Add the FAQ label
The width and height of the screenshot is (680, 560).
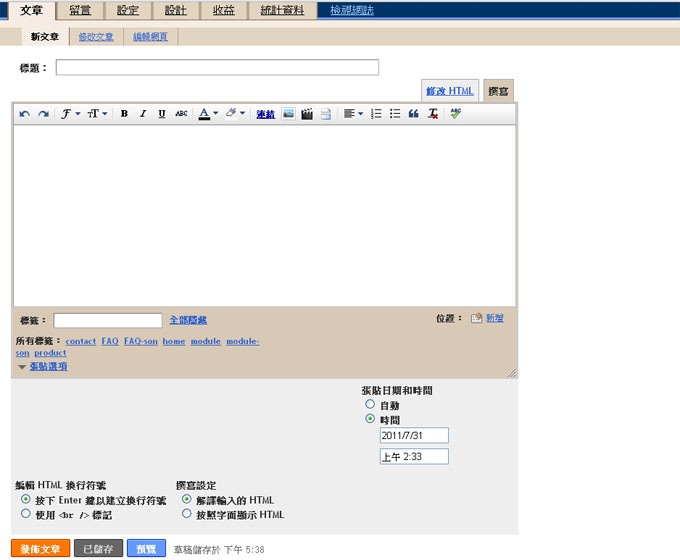pyautogui.click(x=110, y=341)
